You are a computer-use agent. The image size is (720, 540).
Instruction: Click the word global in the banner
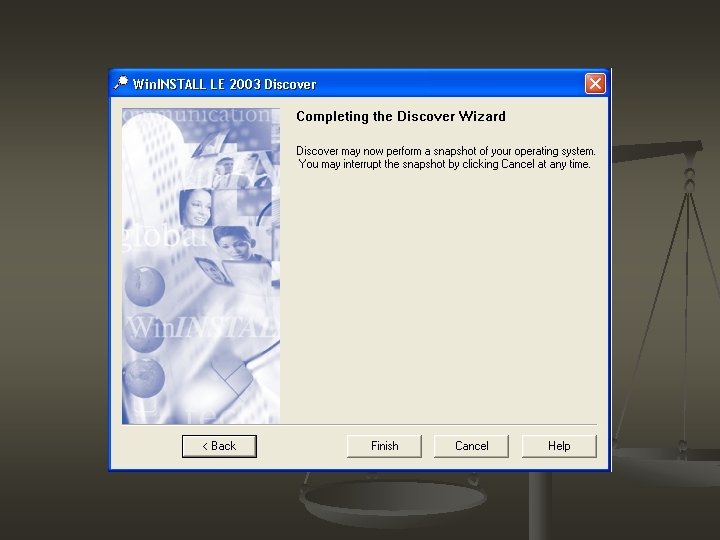point(163,238)
